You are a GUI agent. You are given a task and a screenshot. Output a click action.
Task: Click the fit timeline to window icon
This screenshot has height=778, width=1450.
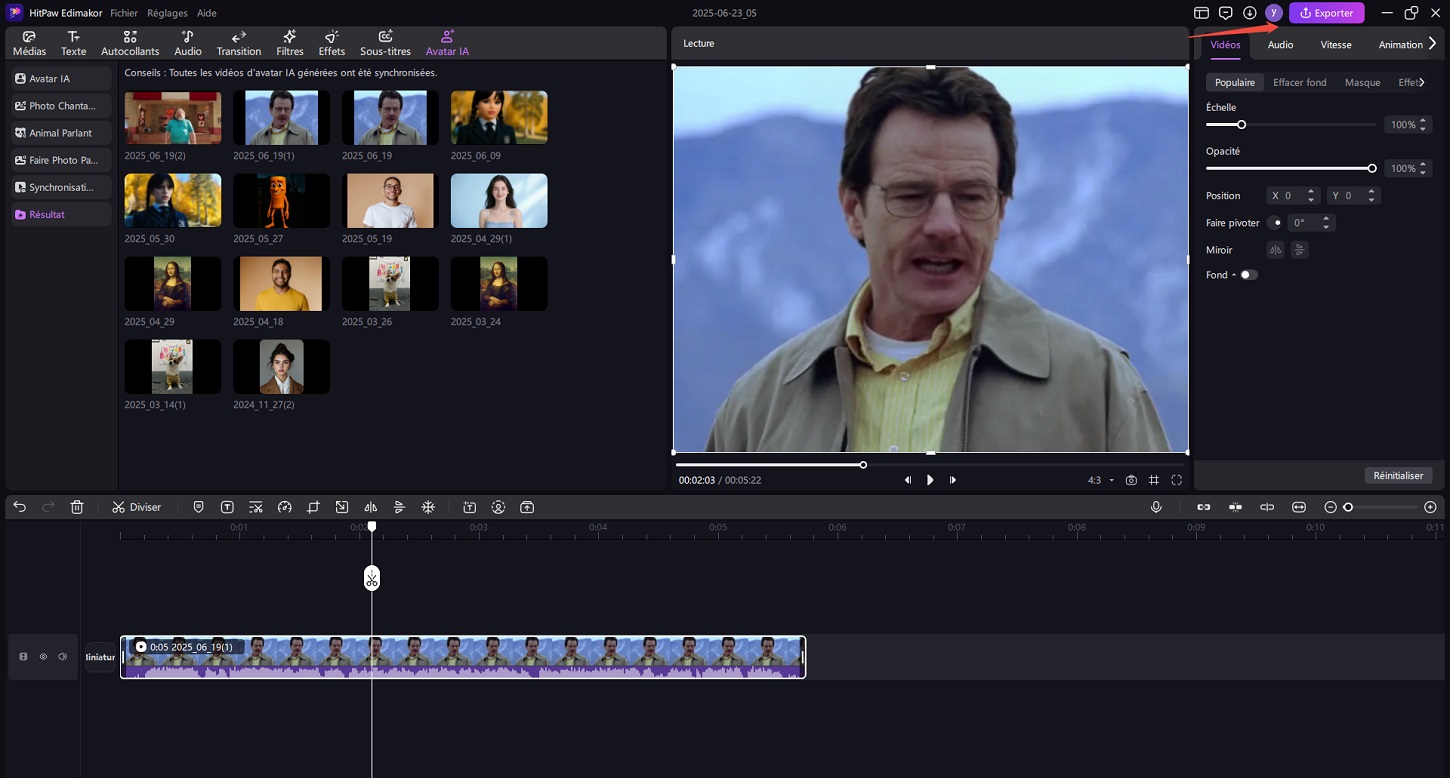click(1299, 507)
